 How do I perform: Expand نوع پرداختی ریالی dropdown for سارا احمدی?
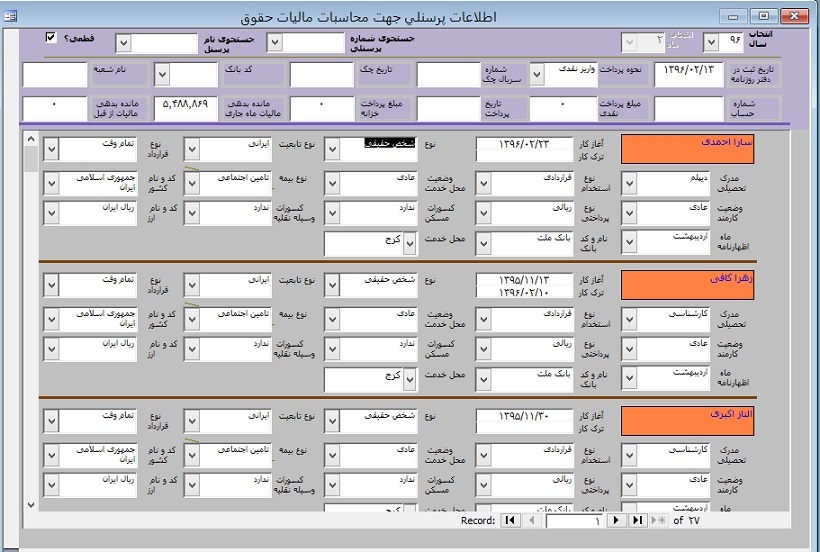(x=483, y=213)
